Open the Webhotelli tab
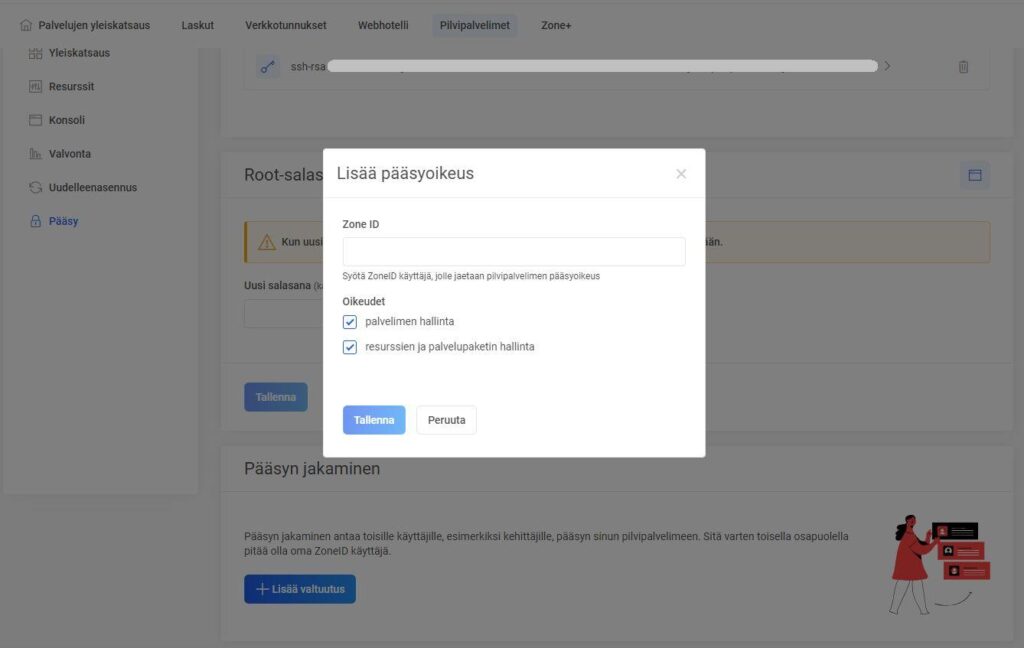The image size is (1024, 648). tap(384, 25)
